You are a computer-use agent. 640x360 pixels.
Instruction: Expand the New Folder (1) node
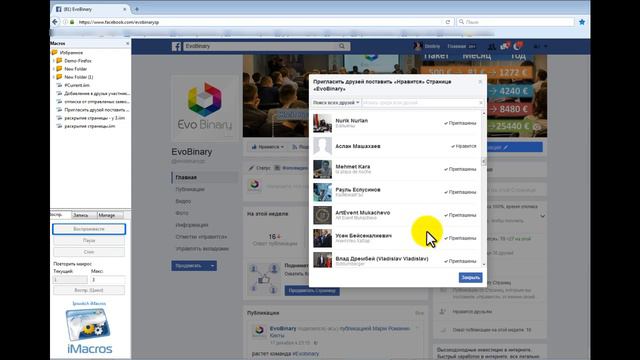[x=53, y=77]
